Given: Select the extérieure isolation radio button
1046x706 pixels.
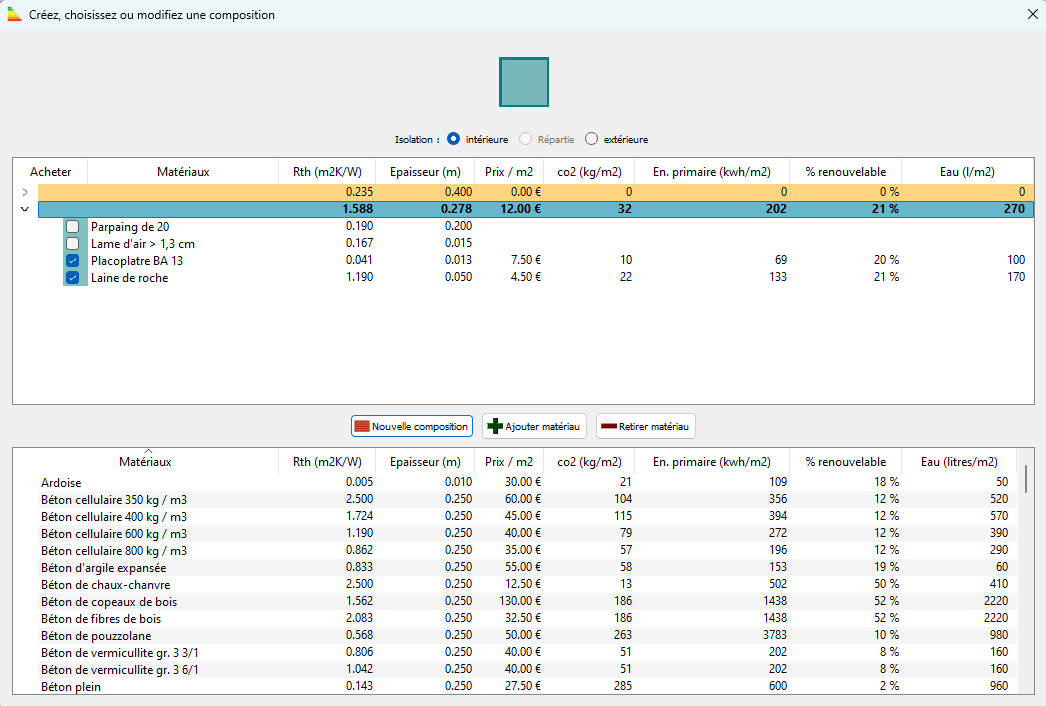Looking at the screenshot, I should tap(591, 139).
